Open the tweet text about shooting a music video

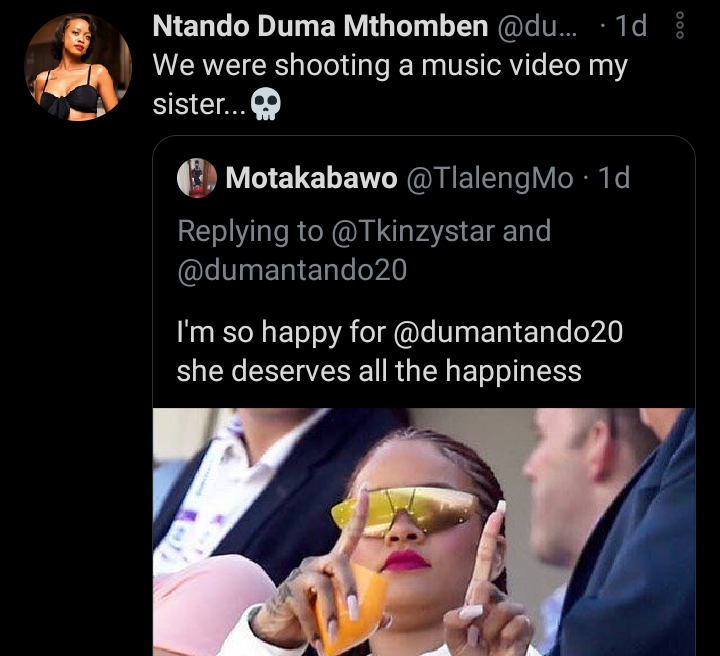pos(390,67)
